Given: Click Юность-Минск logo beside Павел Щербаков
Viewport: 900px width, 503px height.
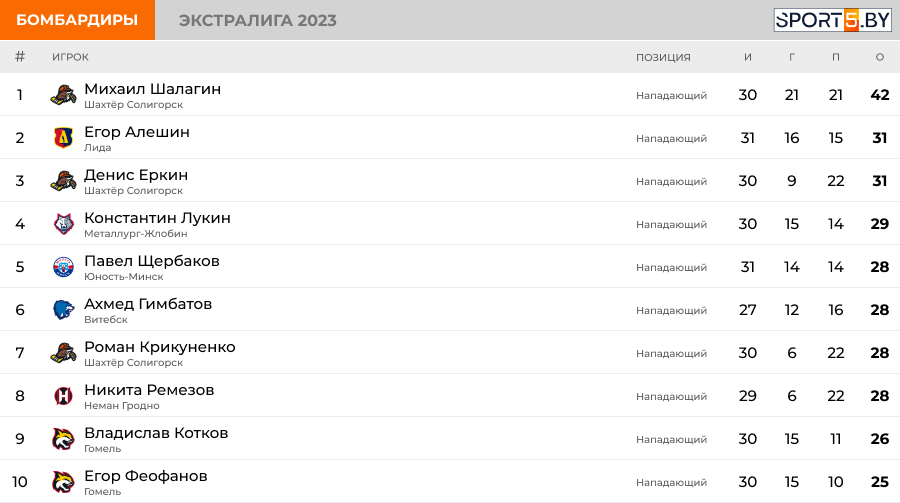Looking at the screenshot, I should click(x=63, y=267).
